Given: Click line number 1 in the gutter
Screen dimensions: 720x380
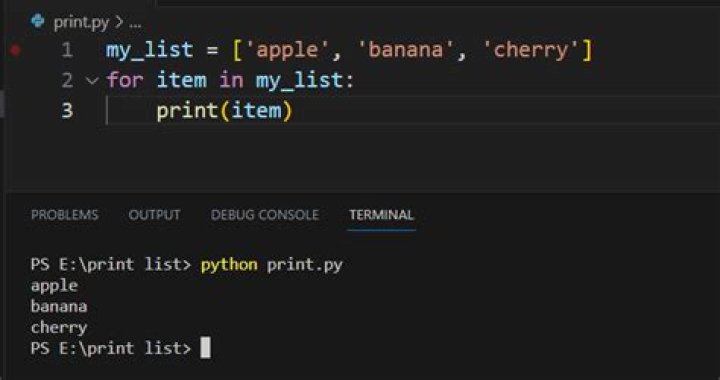Looking at the screenshot, I should [x=68, y=50].
